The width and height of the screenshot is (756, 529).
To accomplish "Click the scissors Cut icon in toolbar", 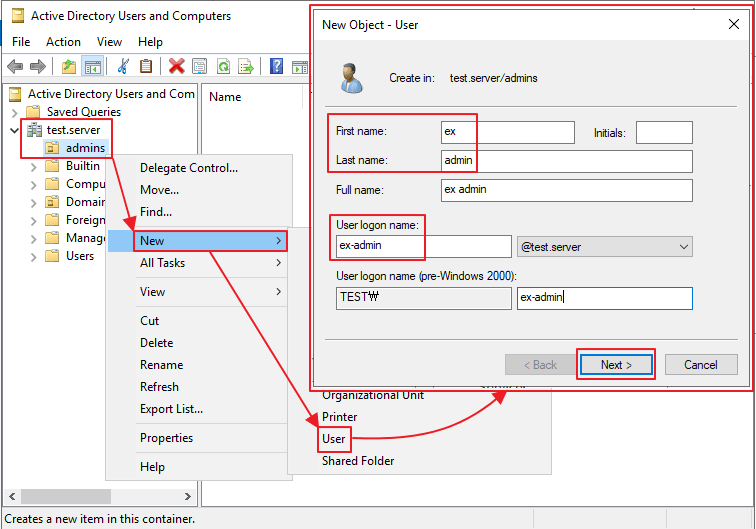I will [123, 66].
